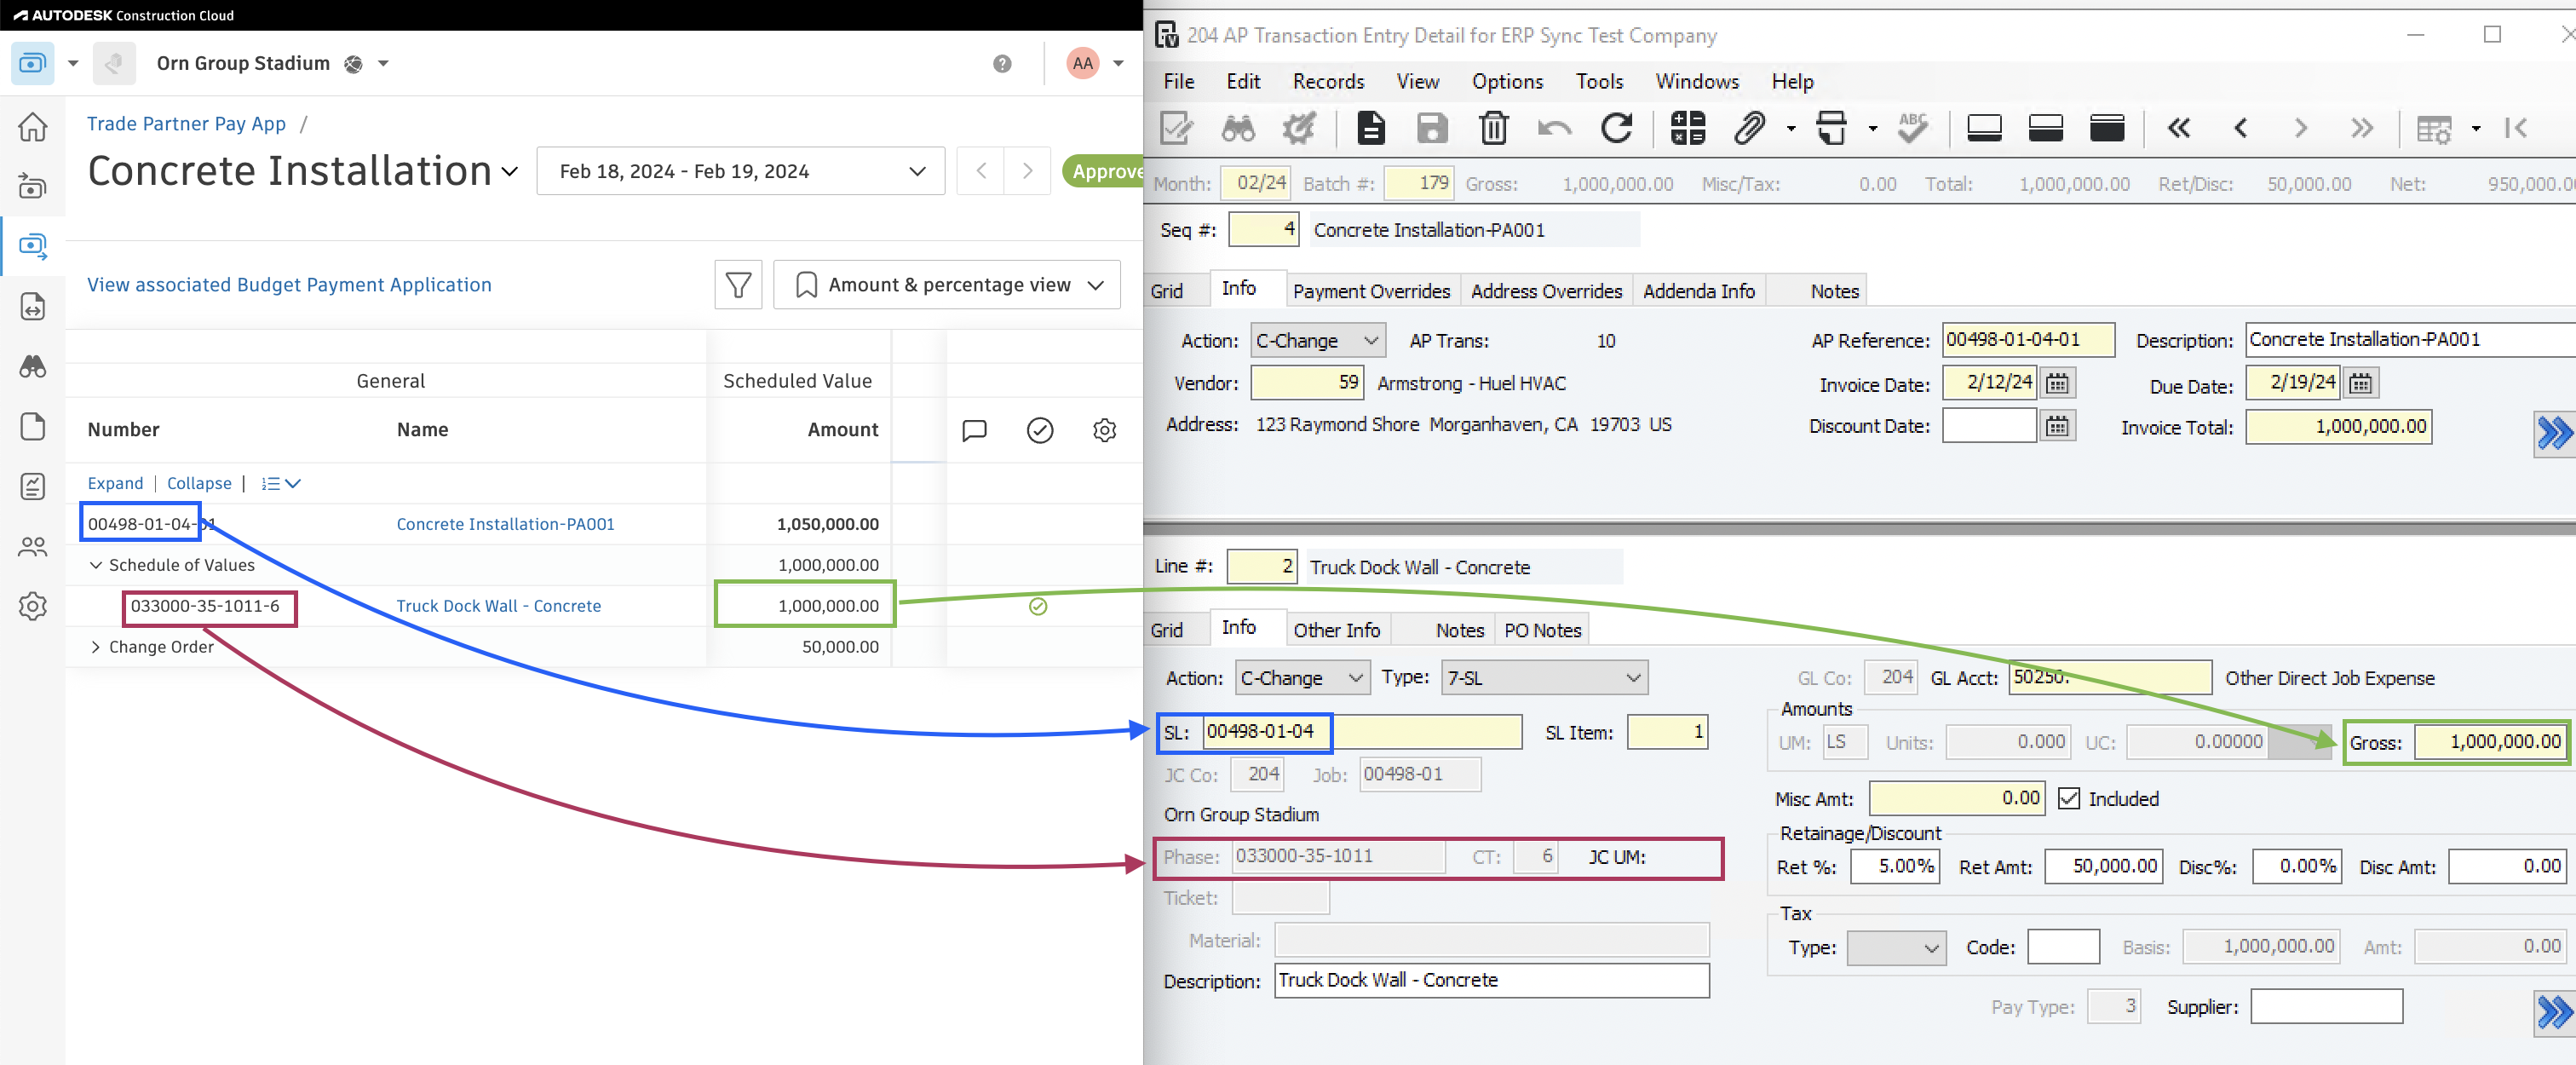Click the binoculars search icon in toolbar

[1238, 128]
